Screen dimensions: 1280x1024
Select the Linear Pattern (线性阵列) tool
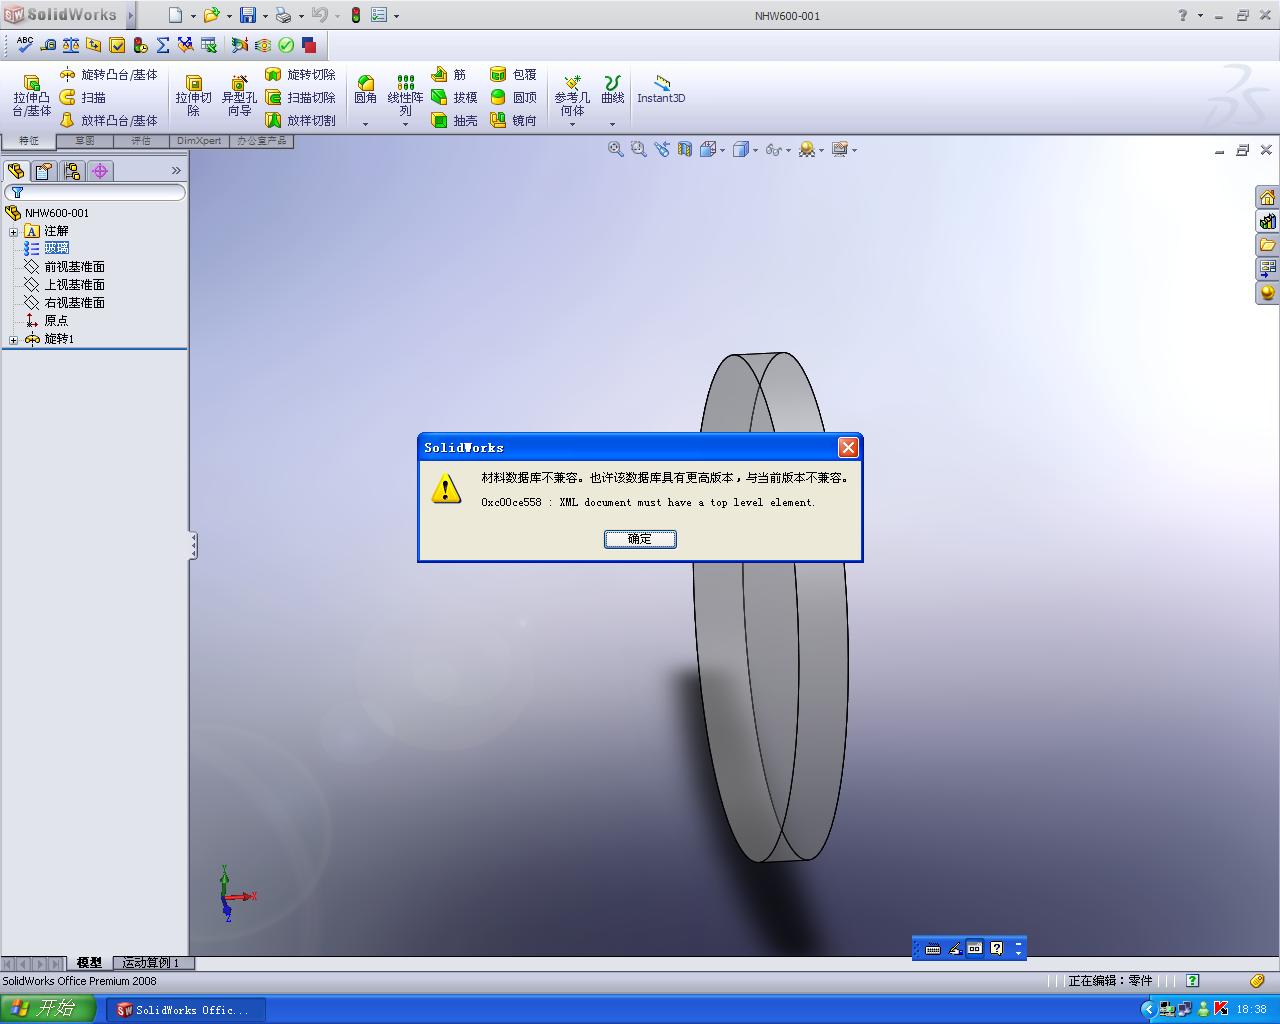pyautogui.click(x=405, y=94)
